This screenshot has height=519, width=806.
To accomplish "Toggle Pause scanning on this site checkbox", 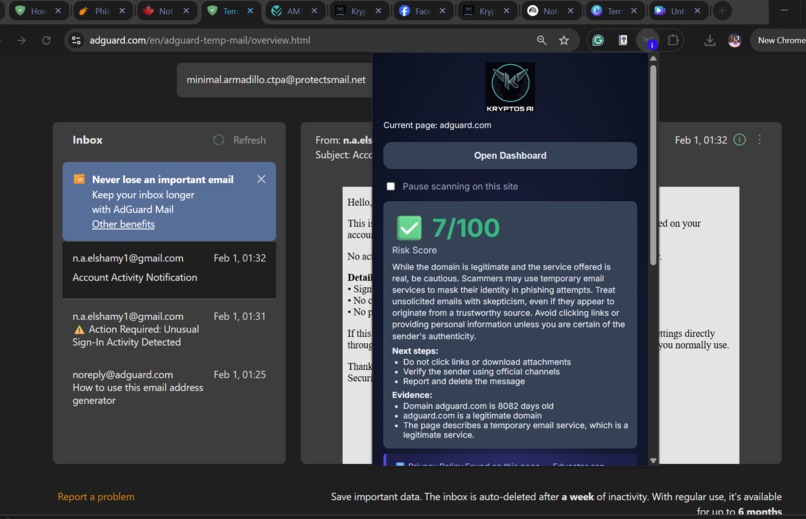I will pos(391,186).
